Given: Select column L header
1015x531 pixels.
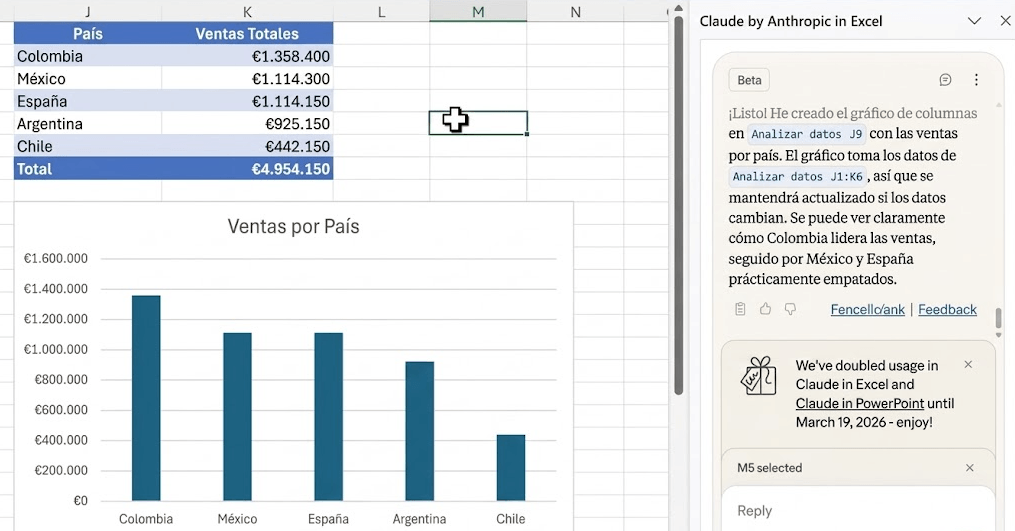Looking at the screenshot, I should [381, 12].
